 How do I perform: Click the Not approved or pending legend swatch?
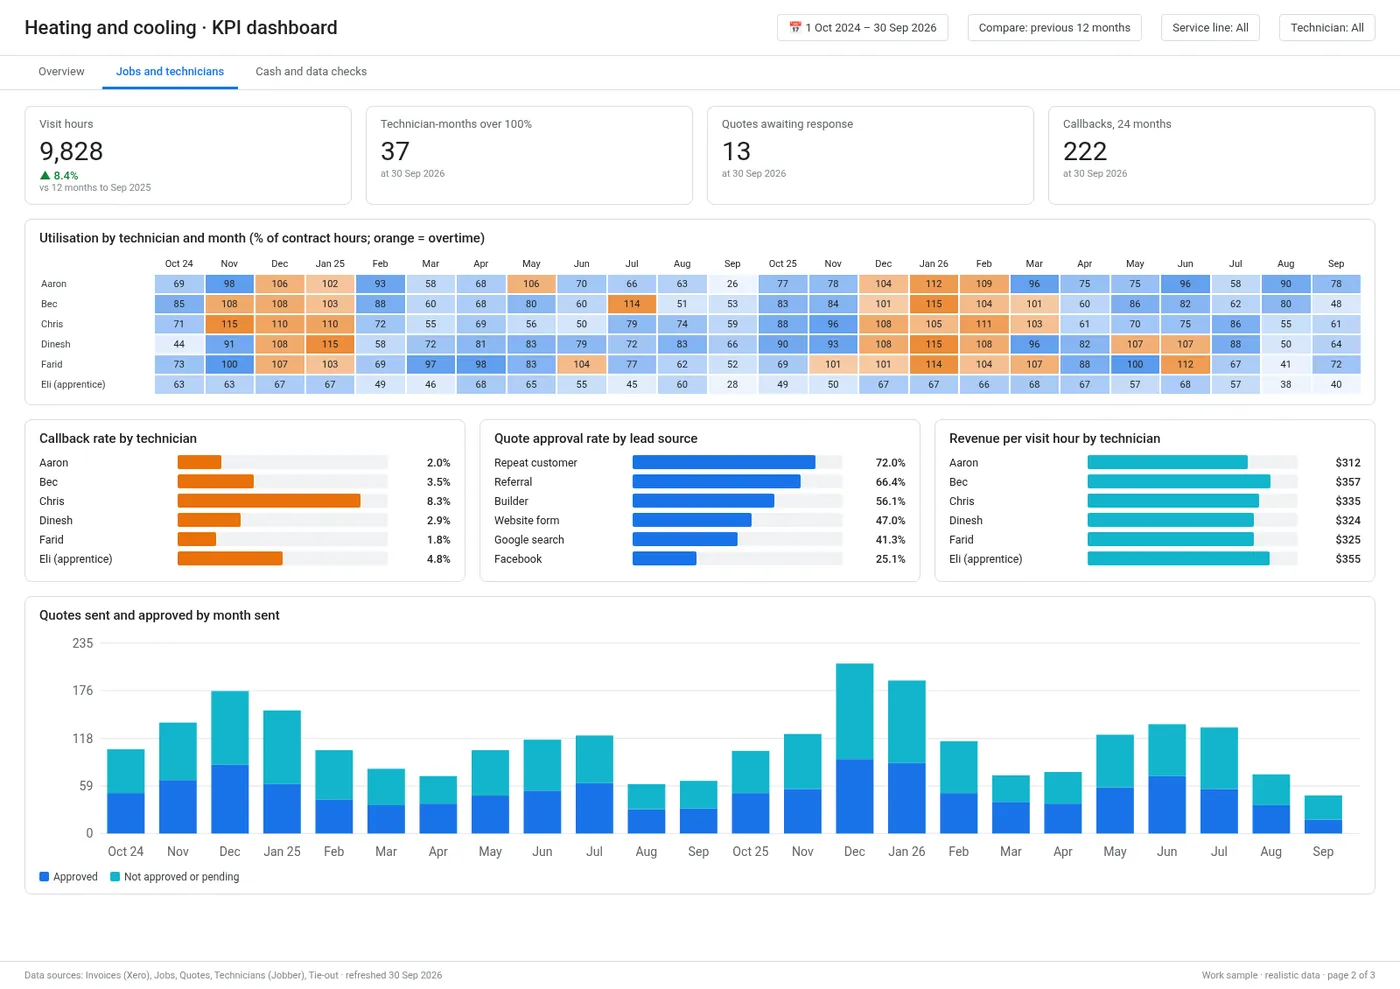click(115, 877)
